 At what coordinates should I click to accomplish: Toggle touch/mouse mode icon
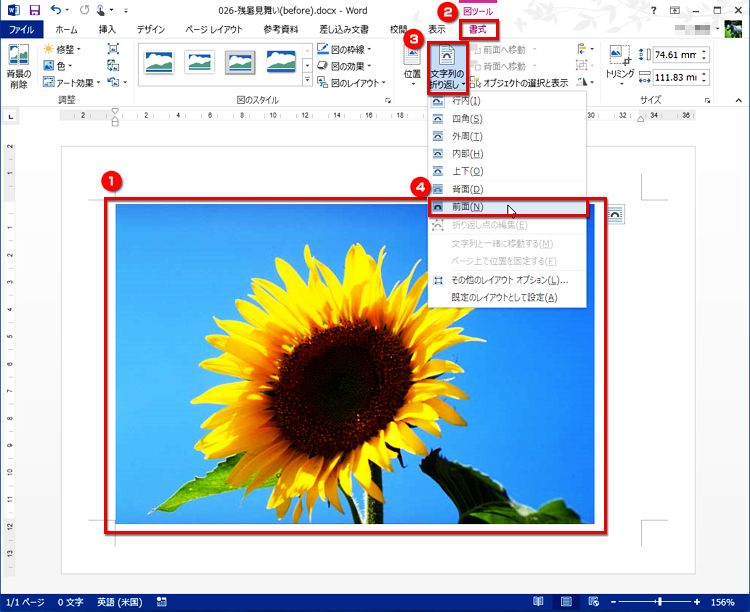point(100,10)
